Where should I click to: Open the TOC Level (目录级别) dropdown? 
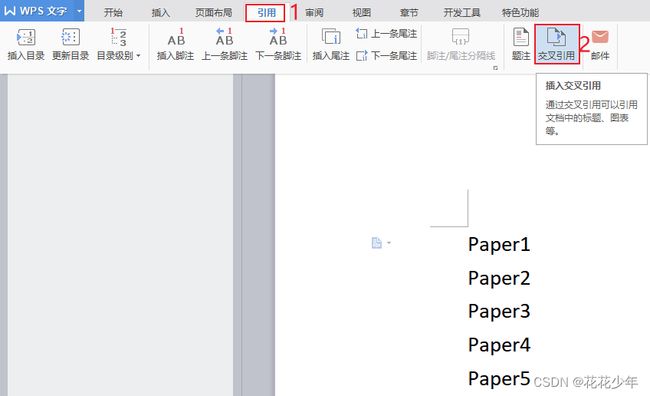click(x=119, y=45)
